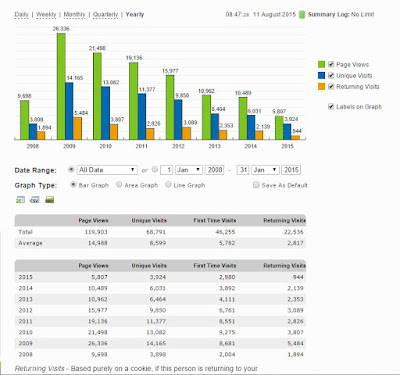Click the 2014 row label in table
This screenshot has width=400, height=375.
(x=25, y=288)
